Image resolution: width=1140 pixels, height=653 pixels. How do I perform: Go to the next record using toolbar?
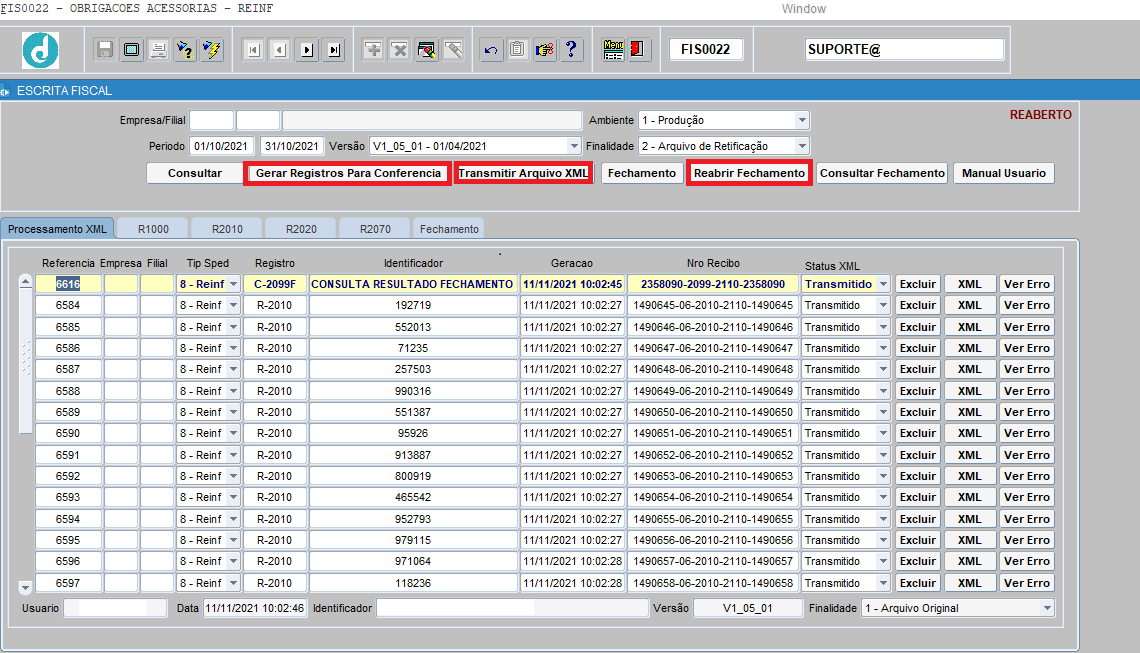pos(307,49)
